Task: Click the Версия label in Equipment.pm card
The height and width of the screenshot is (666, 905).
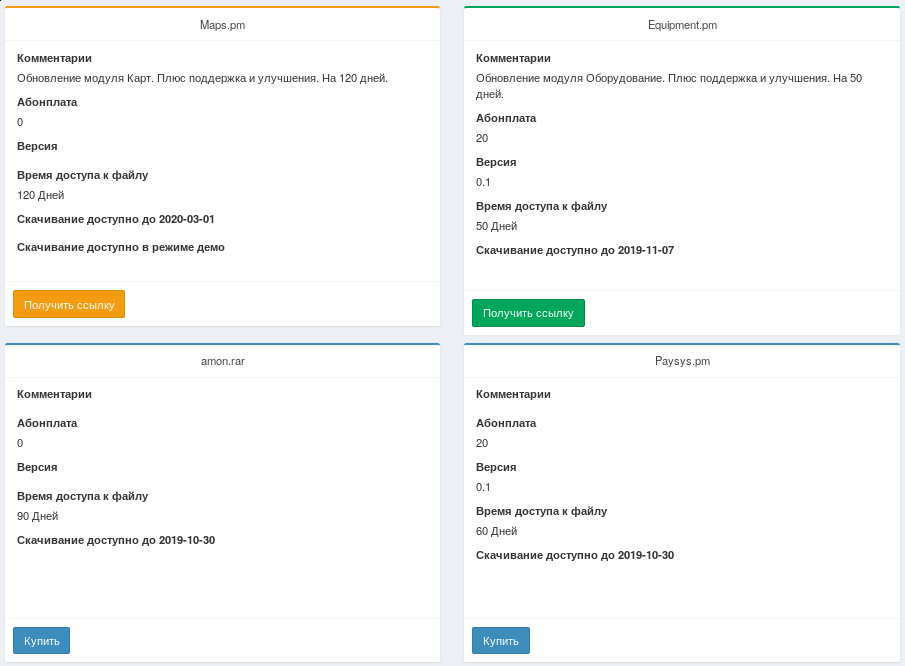Action: pyautogui.click(x=496, y=162)
